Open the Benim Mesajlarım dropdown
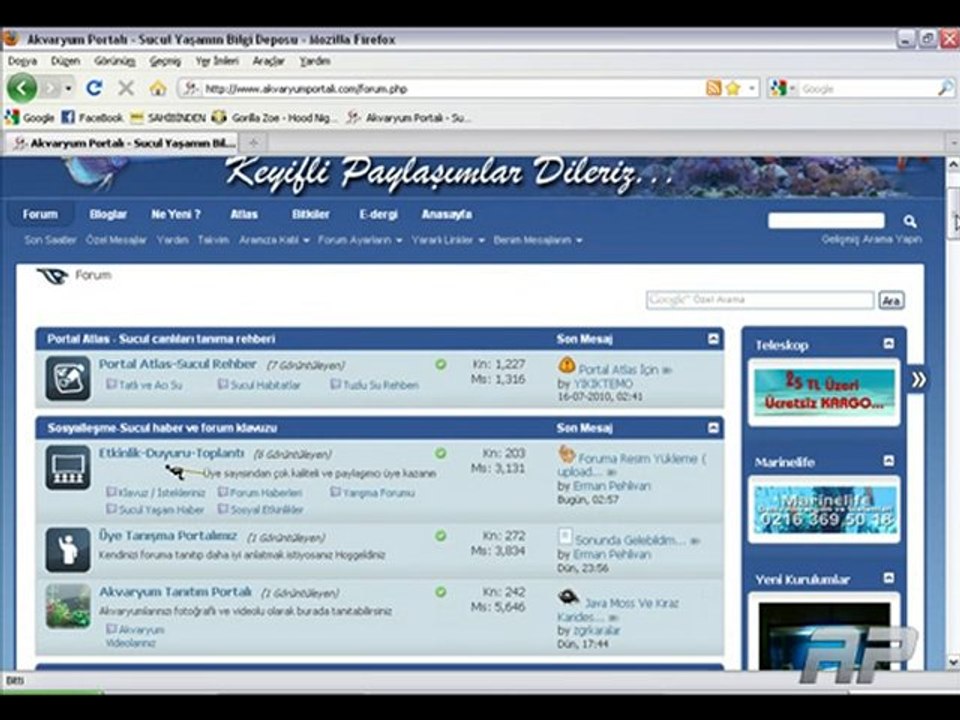 538,240
